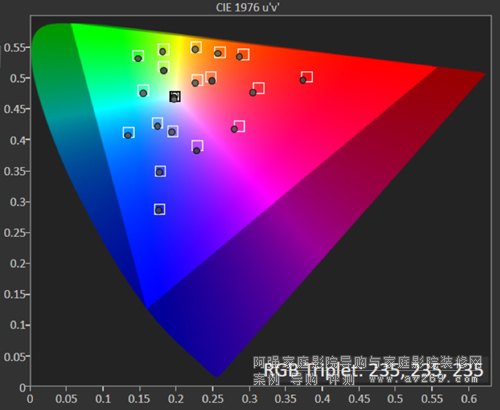Image resolution: width=500 pixels, height=410 pixels.
Task: Click the red-orange measurement point near u' 0.305, v' 0.48
Action: 253,92
